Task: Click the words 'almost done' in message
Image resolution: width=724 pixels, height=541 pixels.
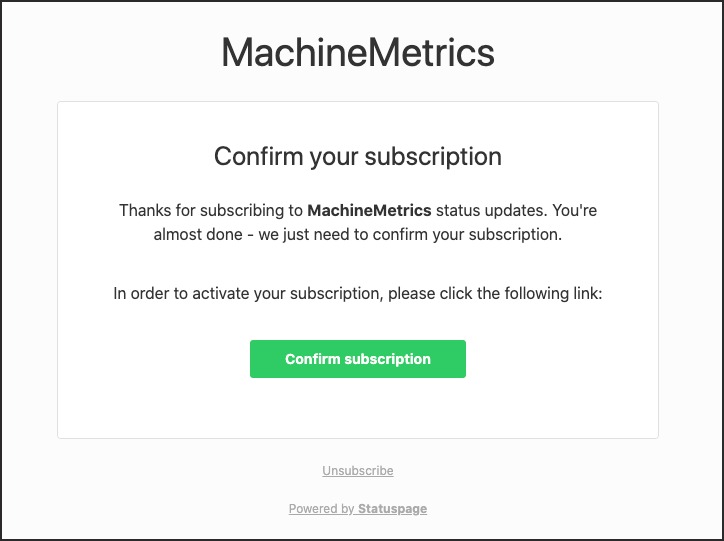Action: pyautogui.click(x=198, y=234)
